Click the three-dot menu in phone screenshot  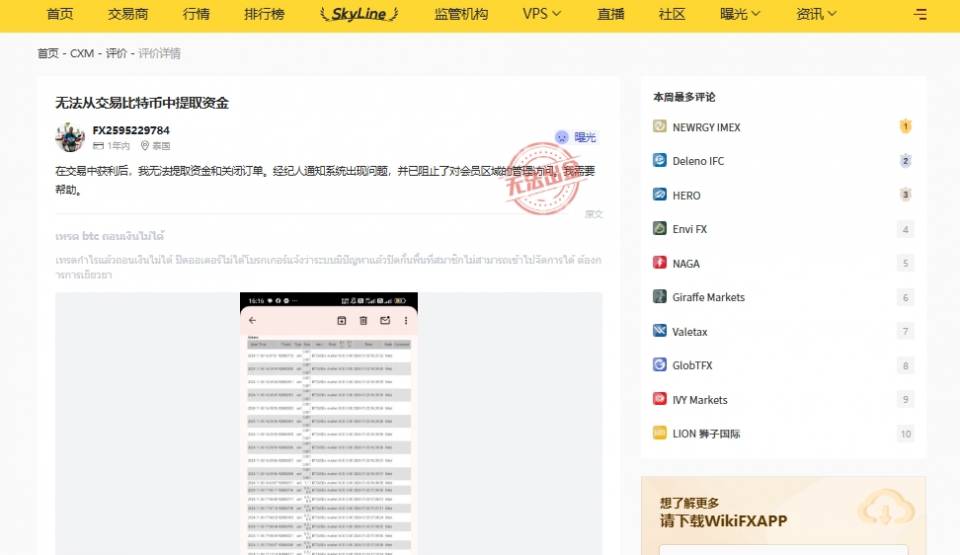tap(406, 320)
